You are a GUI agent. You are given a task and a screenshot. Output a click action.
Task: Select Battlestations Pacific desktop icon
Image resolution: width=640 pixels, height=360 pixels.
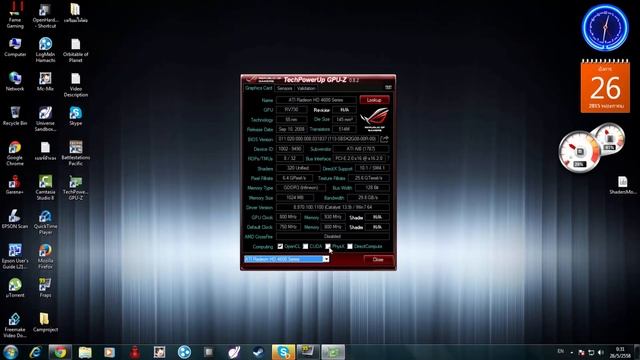(x=76, y=153)
